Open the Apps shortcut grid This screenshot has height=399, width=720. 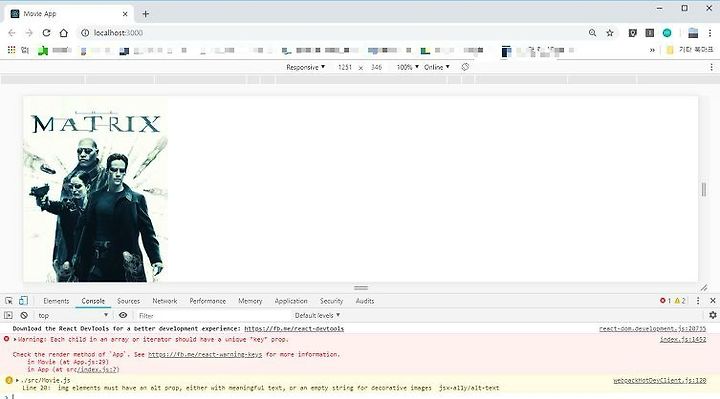11,50
